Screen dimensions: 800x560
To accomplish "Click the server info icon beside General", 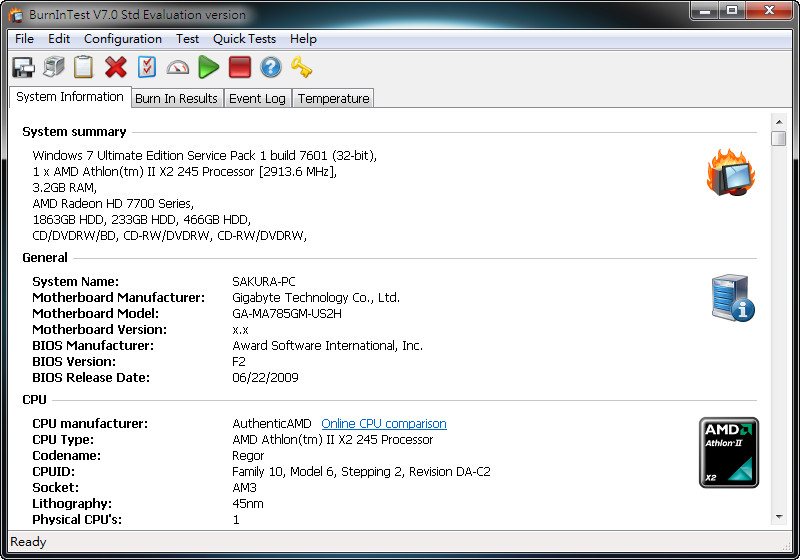I will tap(733, 298).
